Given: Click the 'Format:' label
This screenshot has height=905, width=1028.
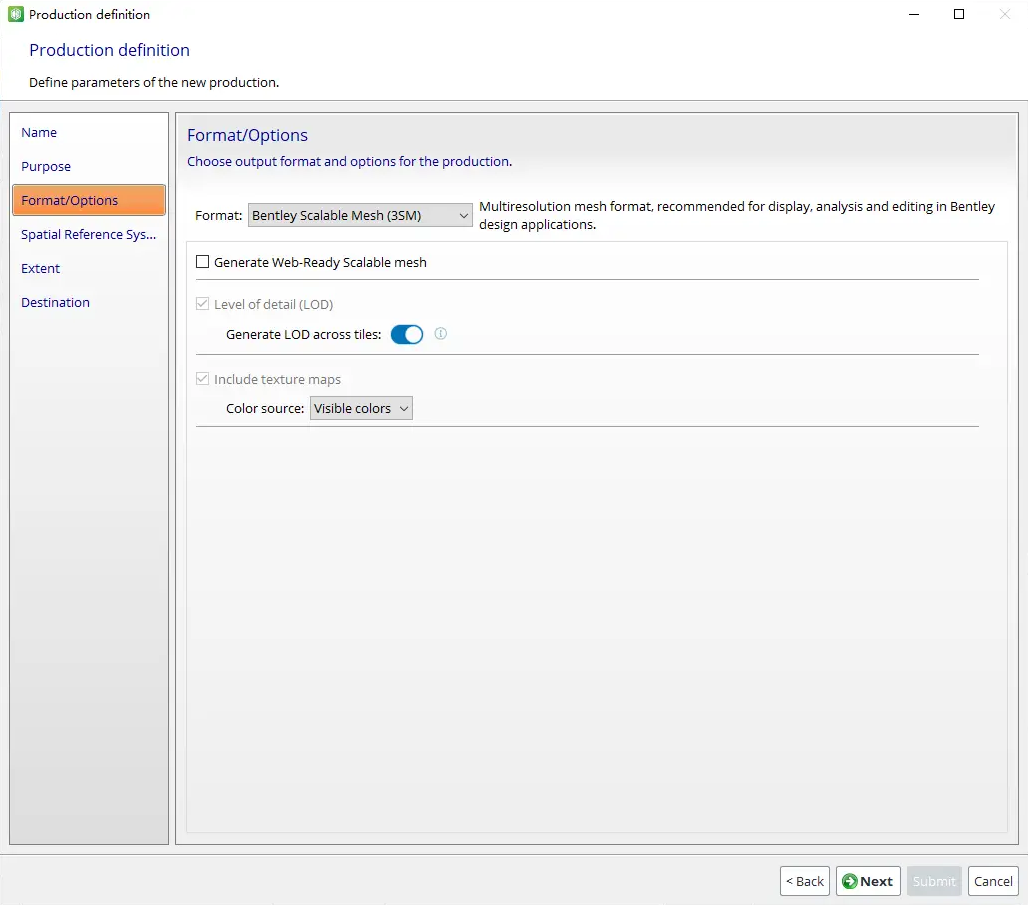Looking at the screenshot, I should [218, 215].
